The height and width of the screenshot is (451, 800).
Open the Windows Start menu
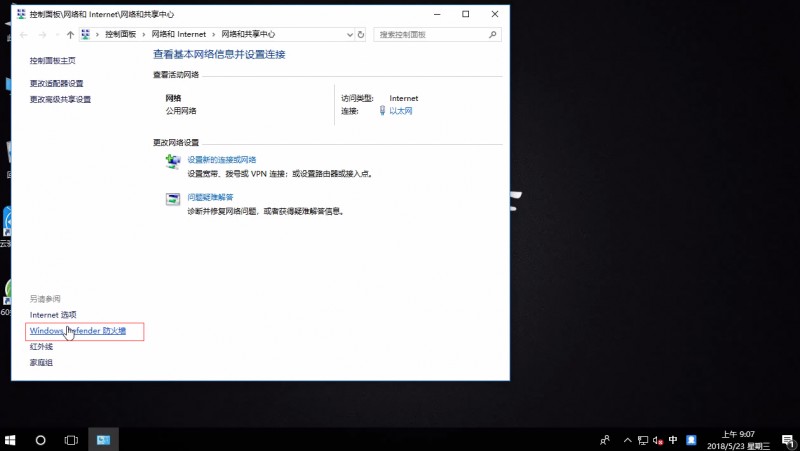pyautogui.click(x=10, y=440)
